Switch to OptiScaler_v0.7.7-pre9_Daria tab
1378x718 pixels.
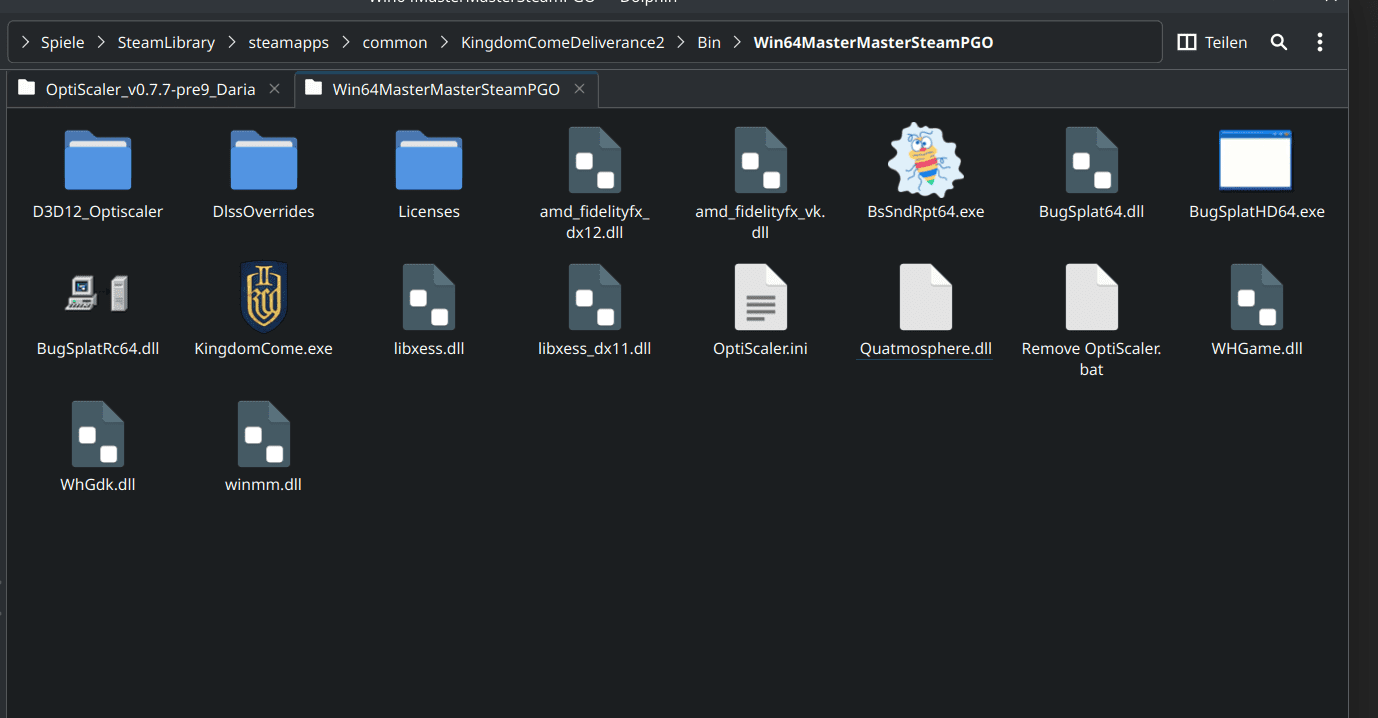click(x=150, y=89)
